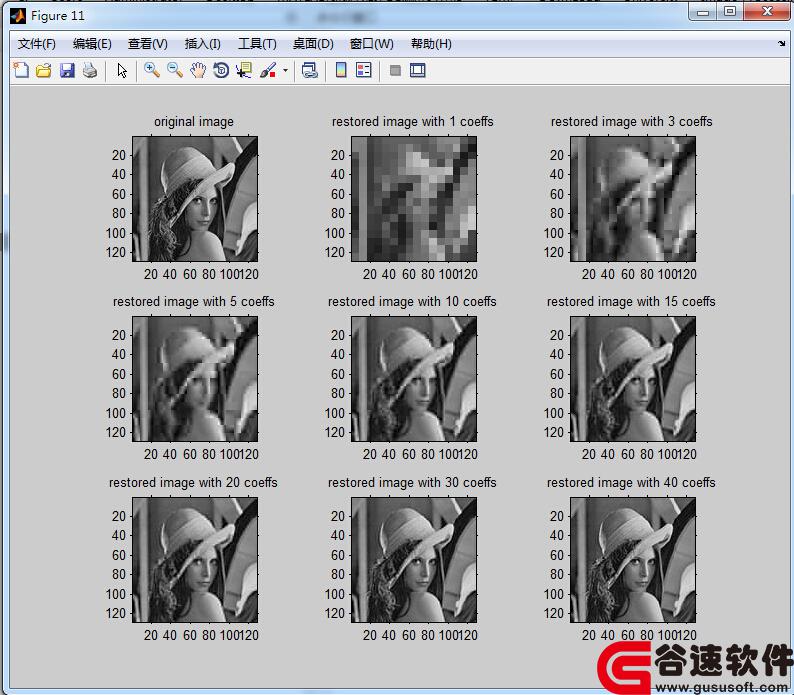This screenshot has height=695, width=794.
Task: Click the 'restored image with 10 coeffs' title
Action: [x=412, y=301]
